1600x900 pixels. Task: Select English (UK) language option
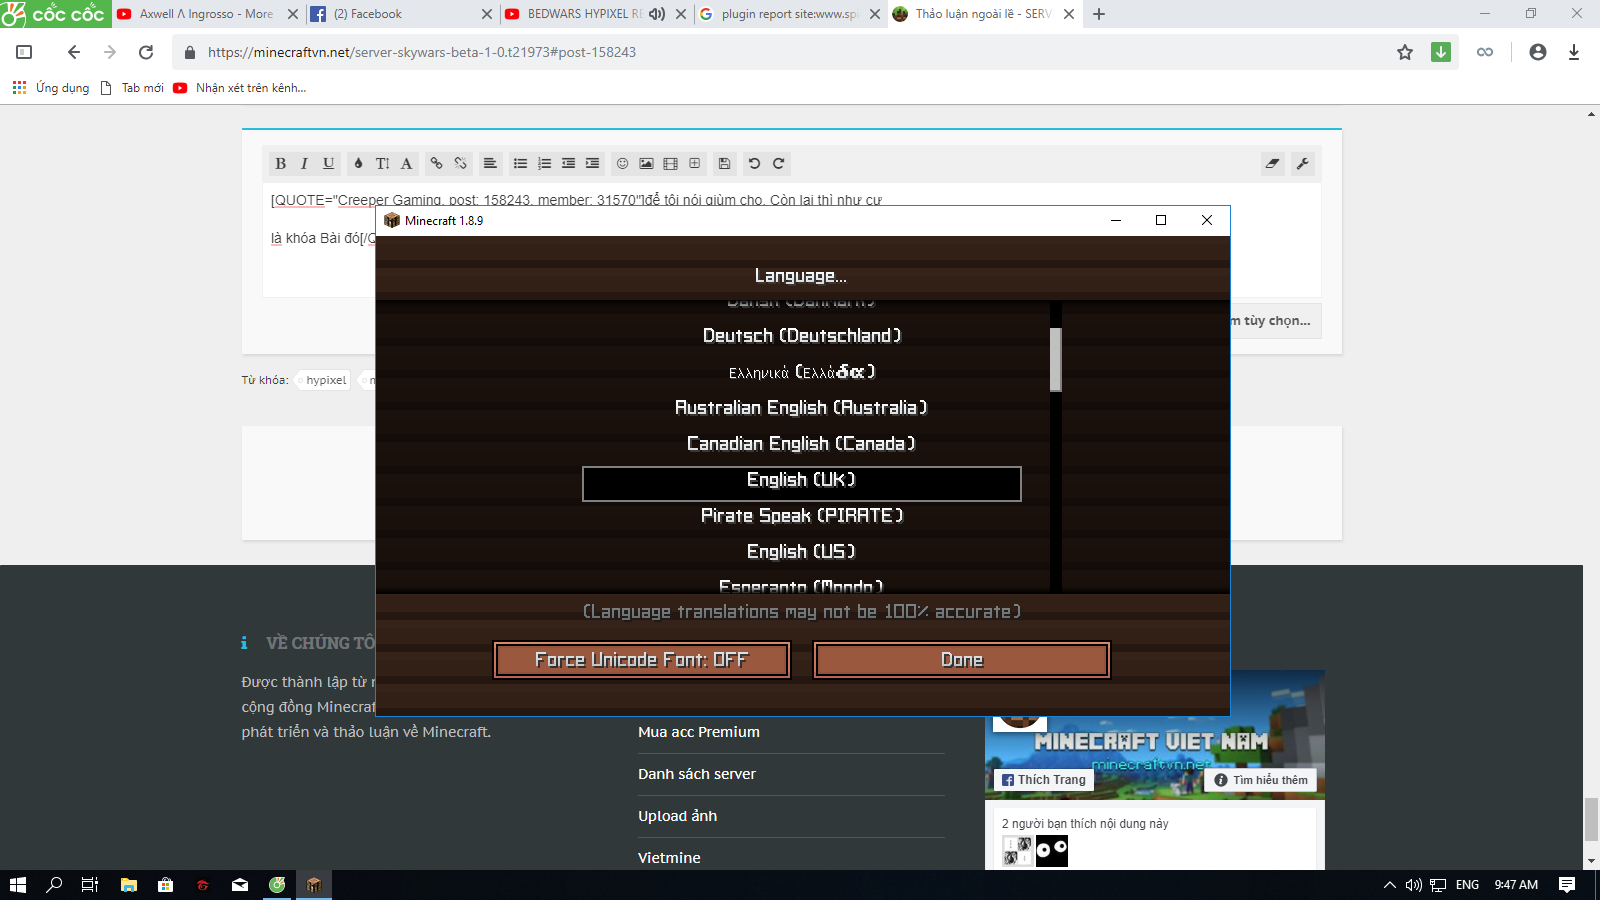[801, 482]
